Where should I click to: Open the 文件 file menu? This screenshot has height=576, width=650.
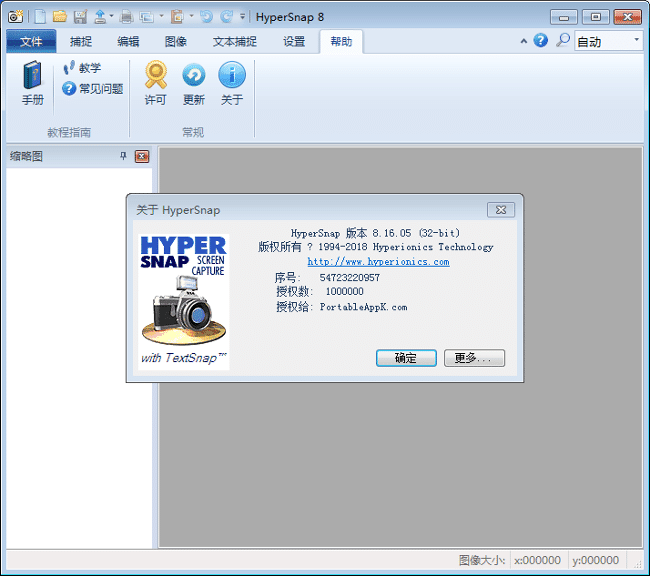pyautogui.click(x=31, y=41)
